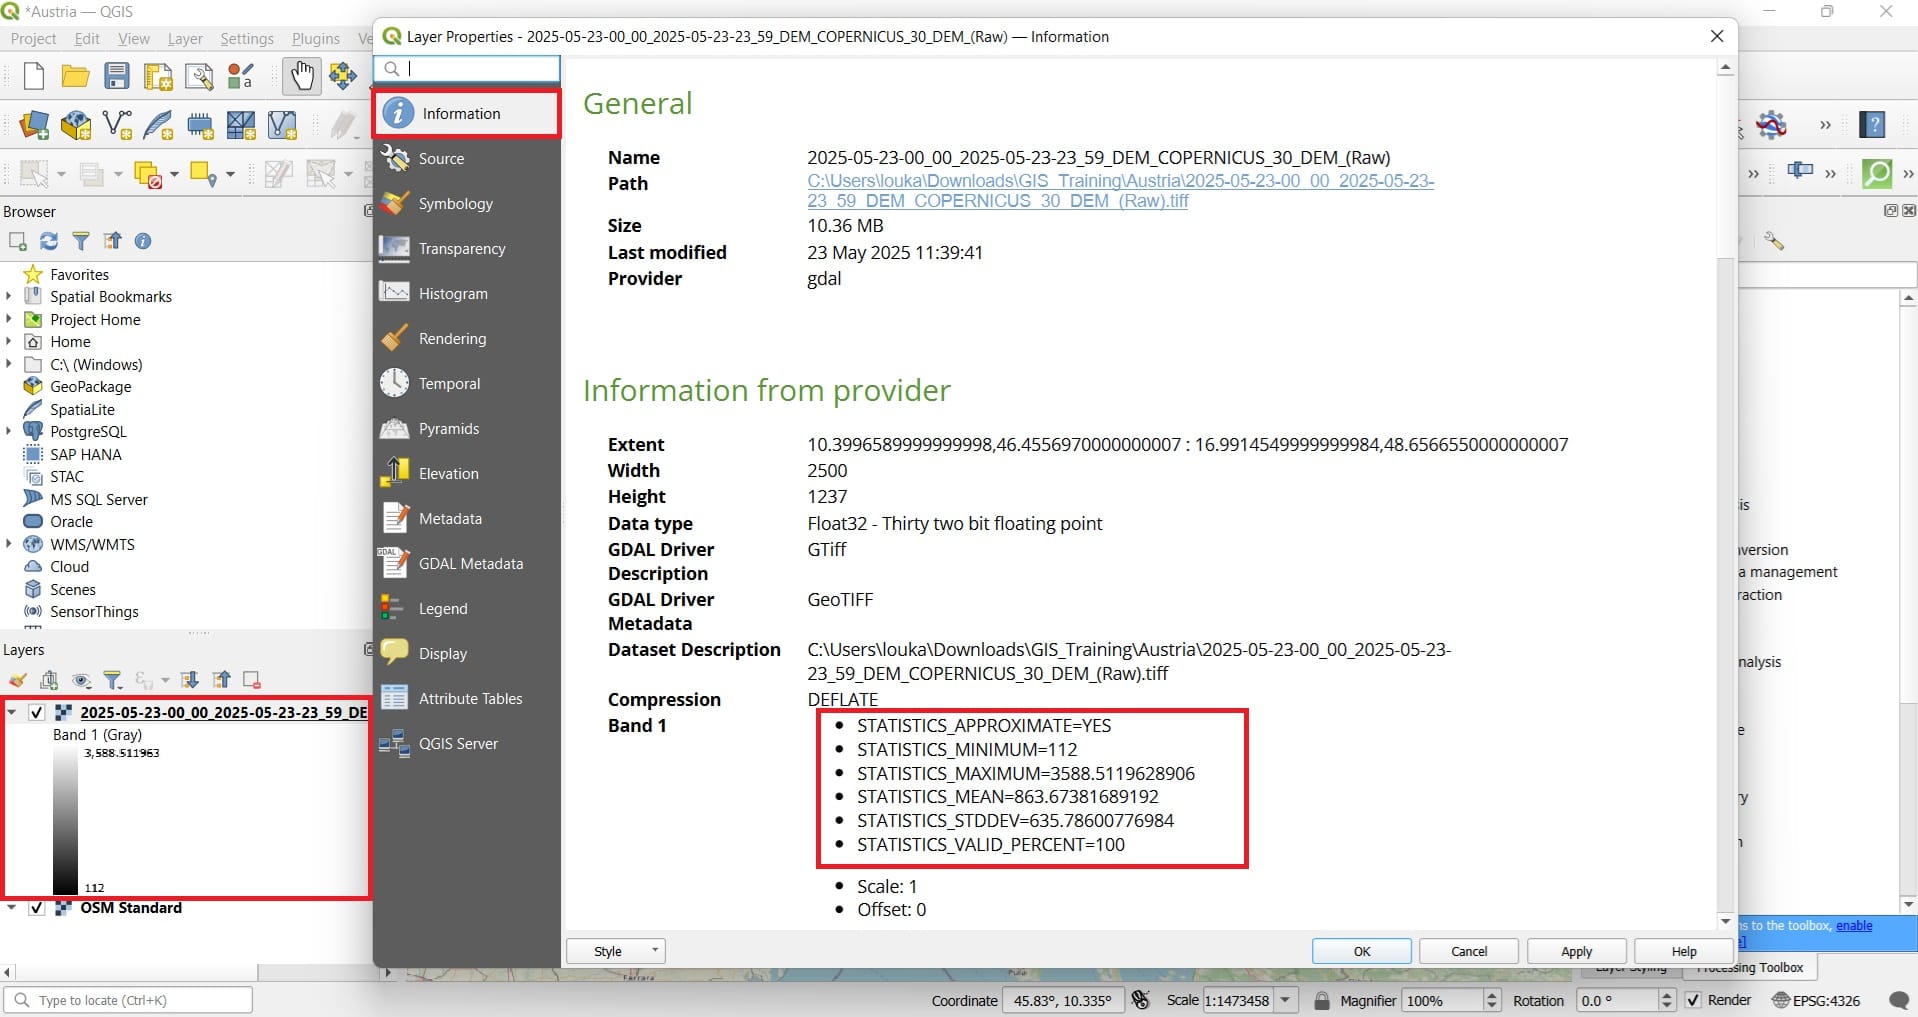The width and height of the screenshot is (1918, 1017).
Task: Expand the Spatial Bookmarks browser item
Action: [9, 297]
